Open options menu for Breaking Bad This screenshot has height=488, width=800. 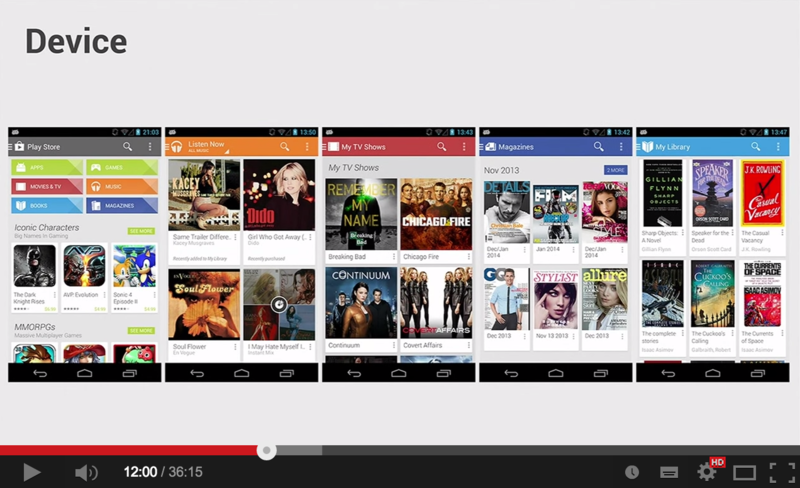[393, 257]
